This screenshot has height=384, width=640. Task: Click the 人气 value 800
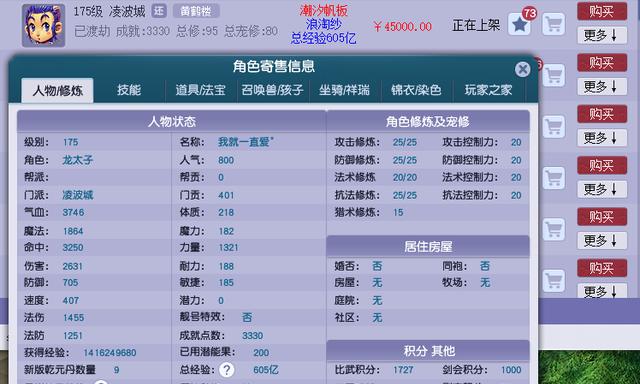tap(226, 160)
